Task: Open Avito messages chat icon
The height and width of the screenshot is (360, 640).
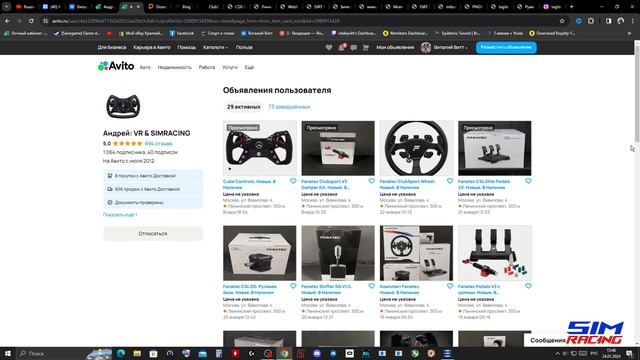Action: [x=353, y=47]
